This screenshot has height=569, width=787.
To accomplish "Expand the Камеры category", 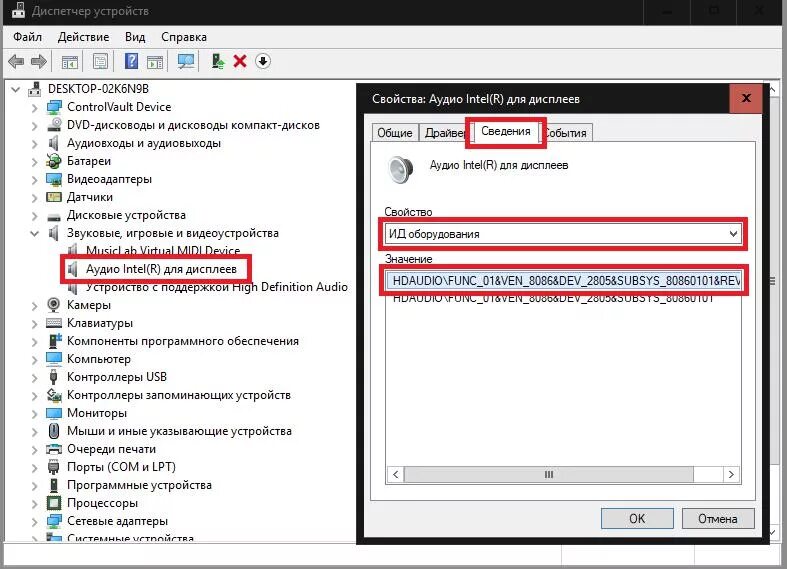I will 35,306.
